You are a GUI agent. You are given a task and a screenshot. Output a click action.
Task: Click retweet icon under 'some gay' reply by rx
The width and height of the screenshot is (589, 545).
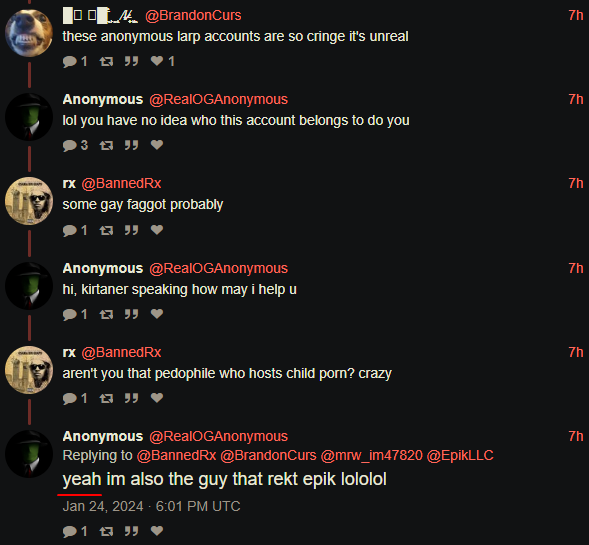point(106,230)
